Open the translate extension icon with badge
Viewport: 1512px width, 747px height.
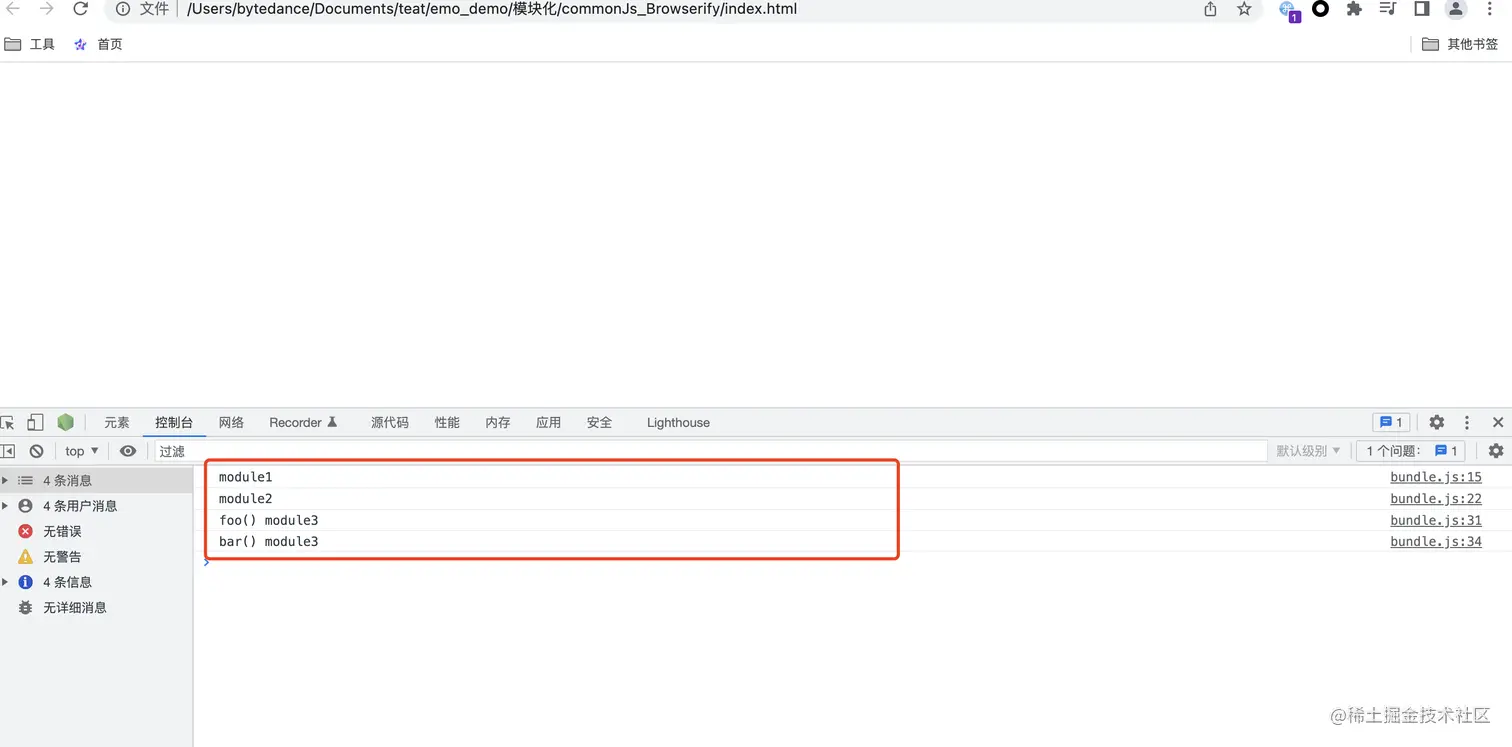pos(1289,11)
